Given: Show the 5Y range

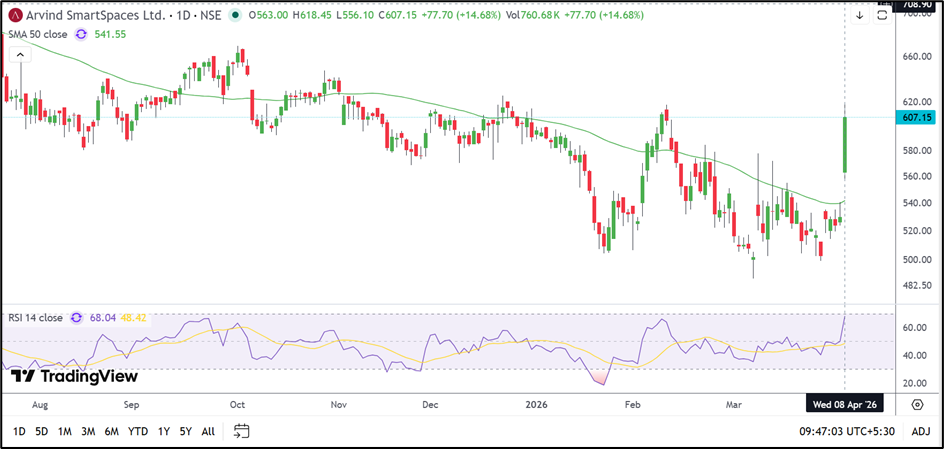Looking at the screenshot, I should click(x=185, y=431).
